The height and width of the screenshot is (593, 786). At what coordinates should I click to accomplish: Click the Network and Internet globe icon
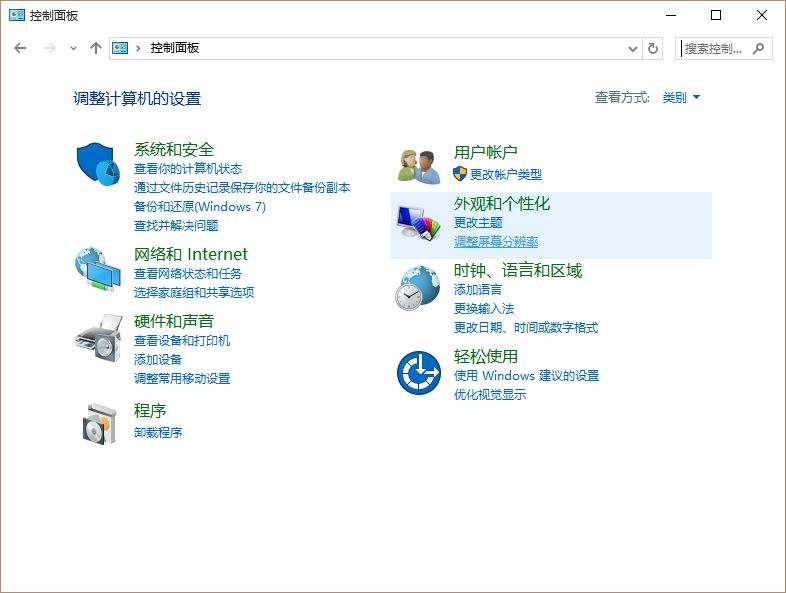point(98,269)
